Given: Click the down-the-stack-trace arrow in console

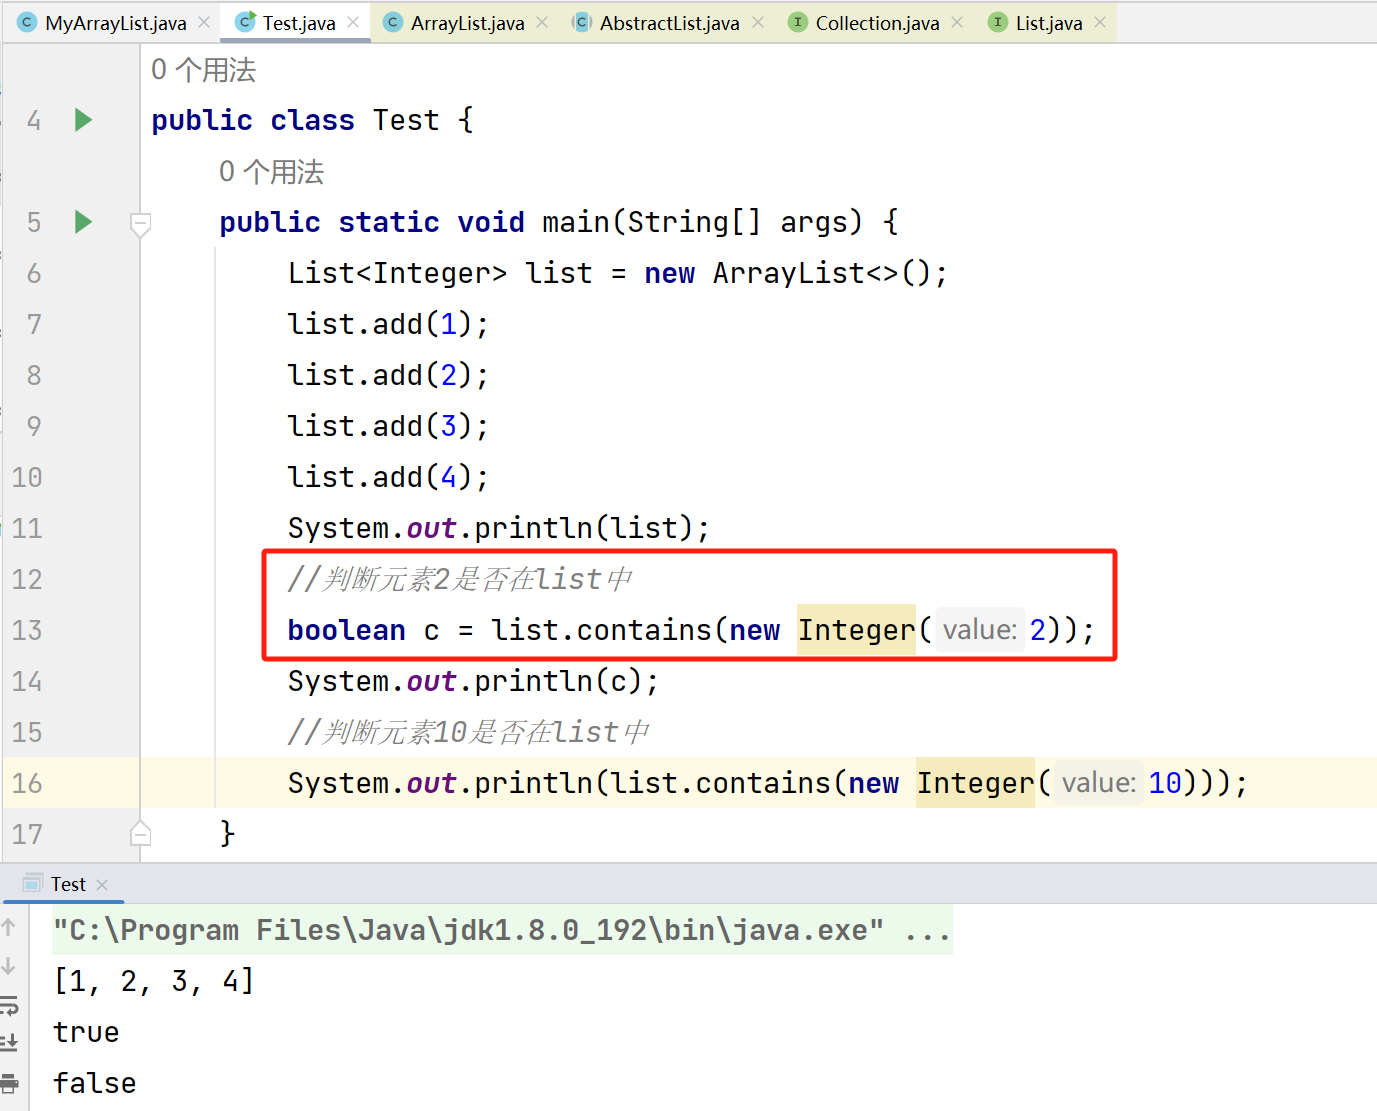Looking at the screenshot, I should point(9,966).
